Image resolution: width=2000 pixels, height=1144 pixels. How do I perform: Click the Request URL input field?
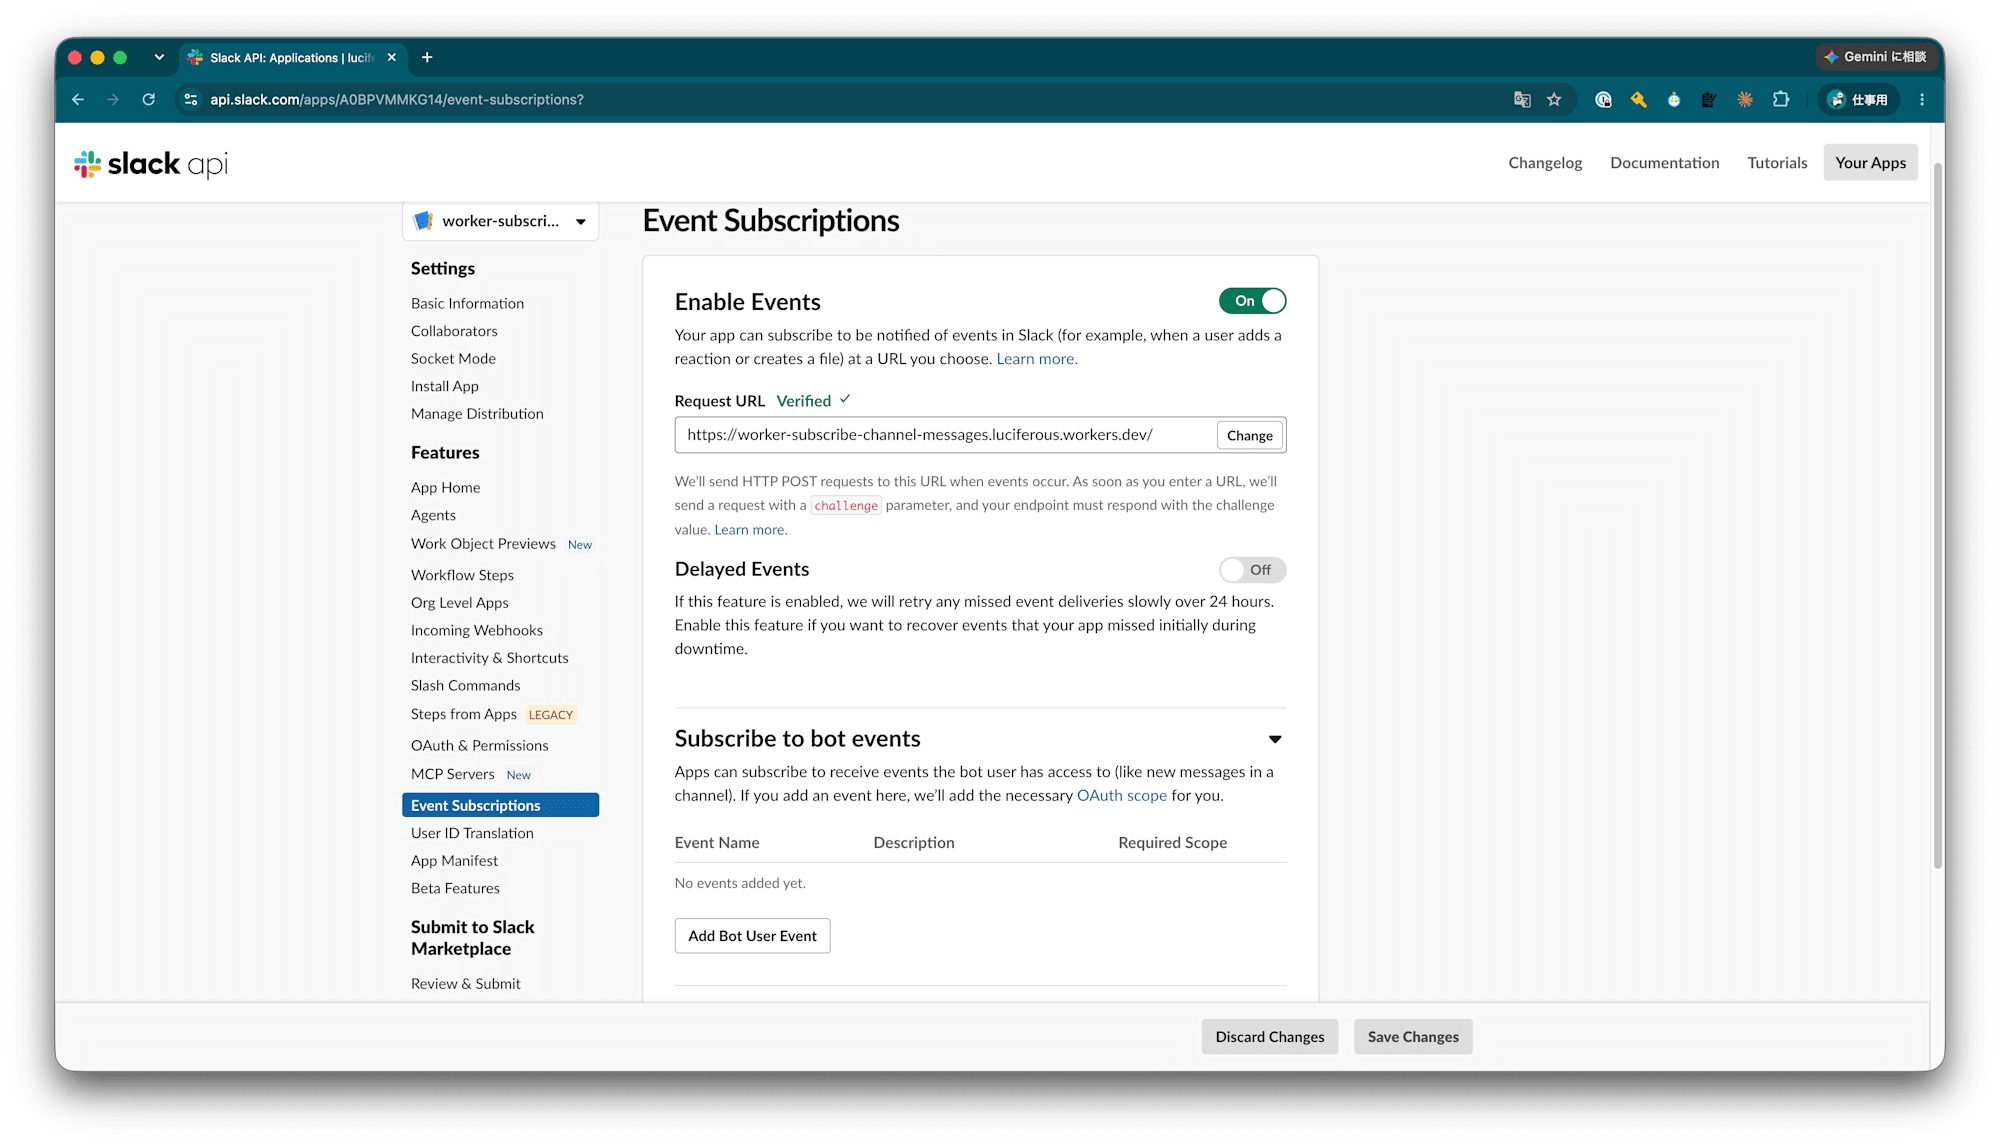click(945, 435)
